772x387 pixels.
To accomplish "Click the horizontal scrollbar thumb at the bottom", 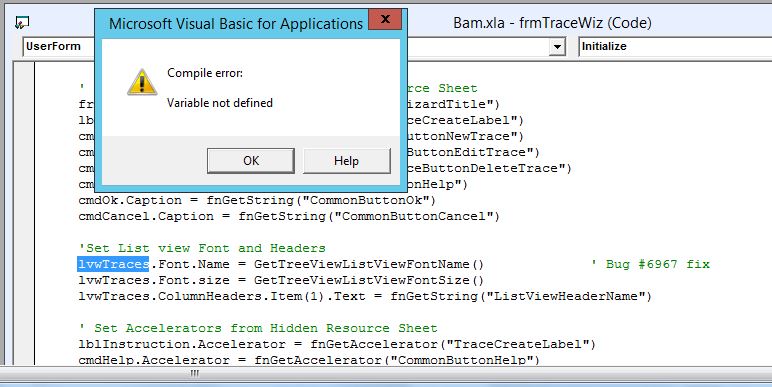I will (x=194, y=374).
